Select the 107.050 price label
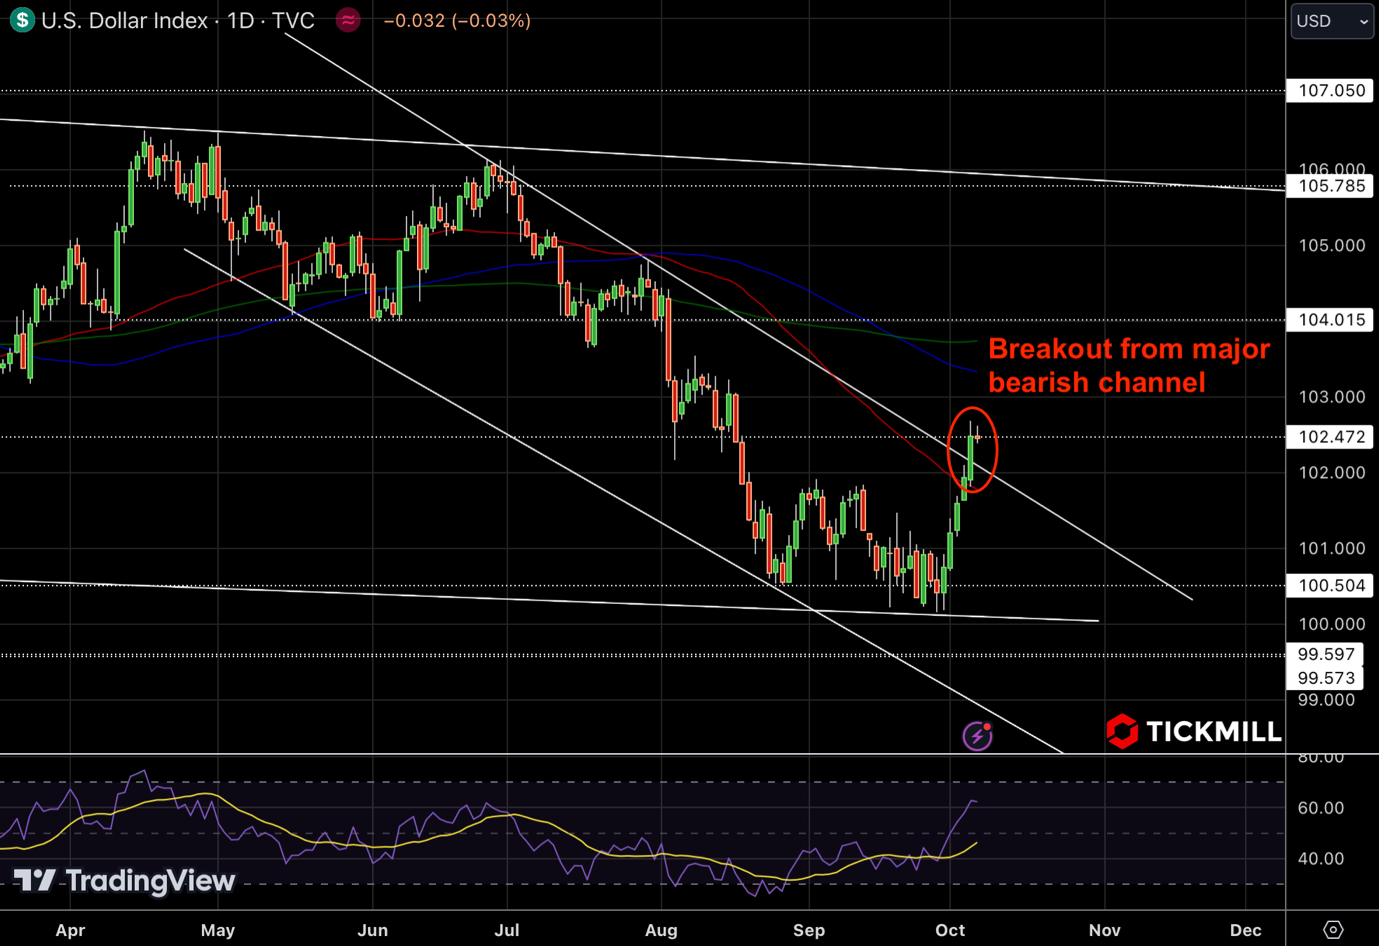This screenshot has height=946, width=1379. pos(1331,91)
